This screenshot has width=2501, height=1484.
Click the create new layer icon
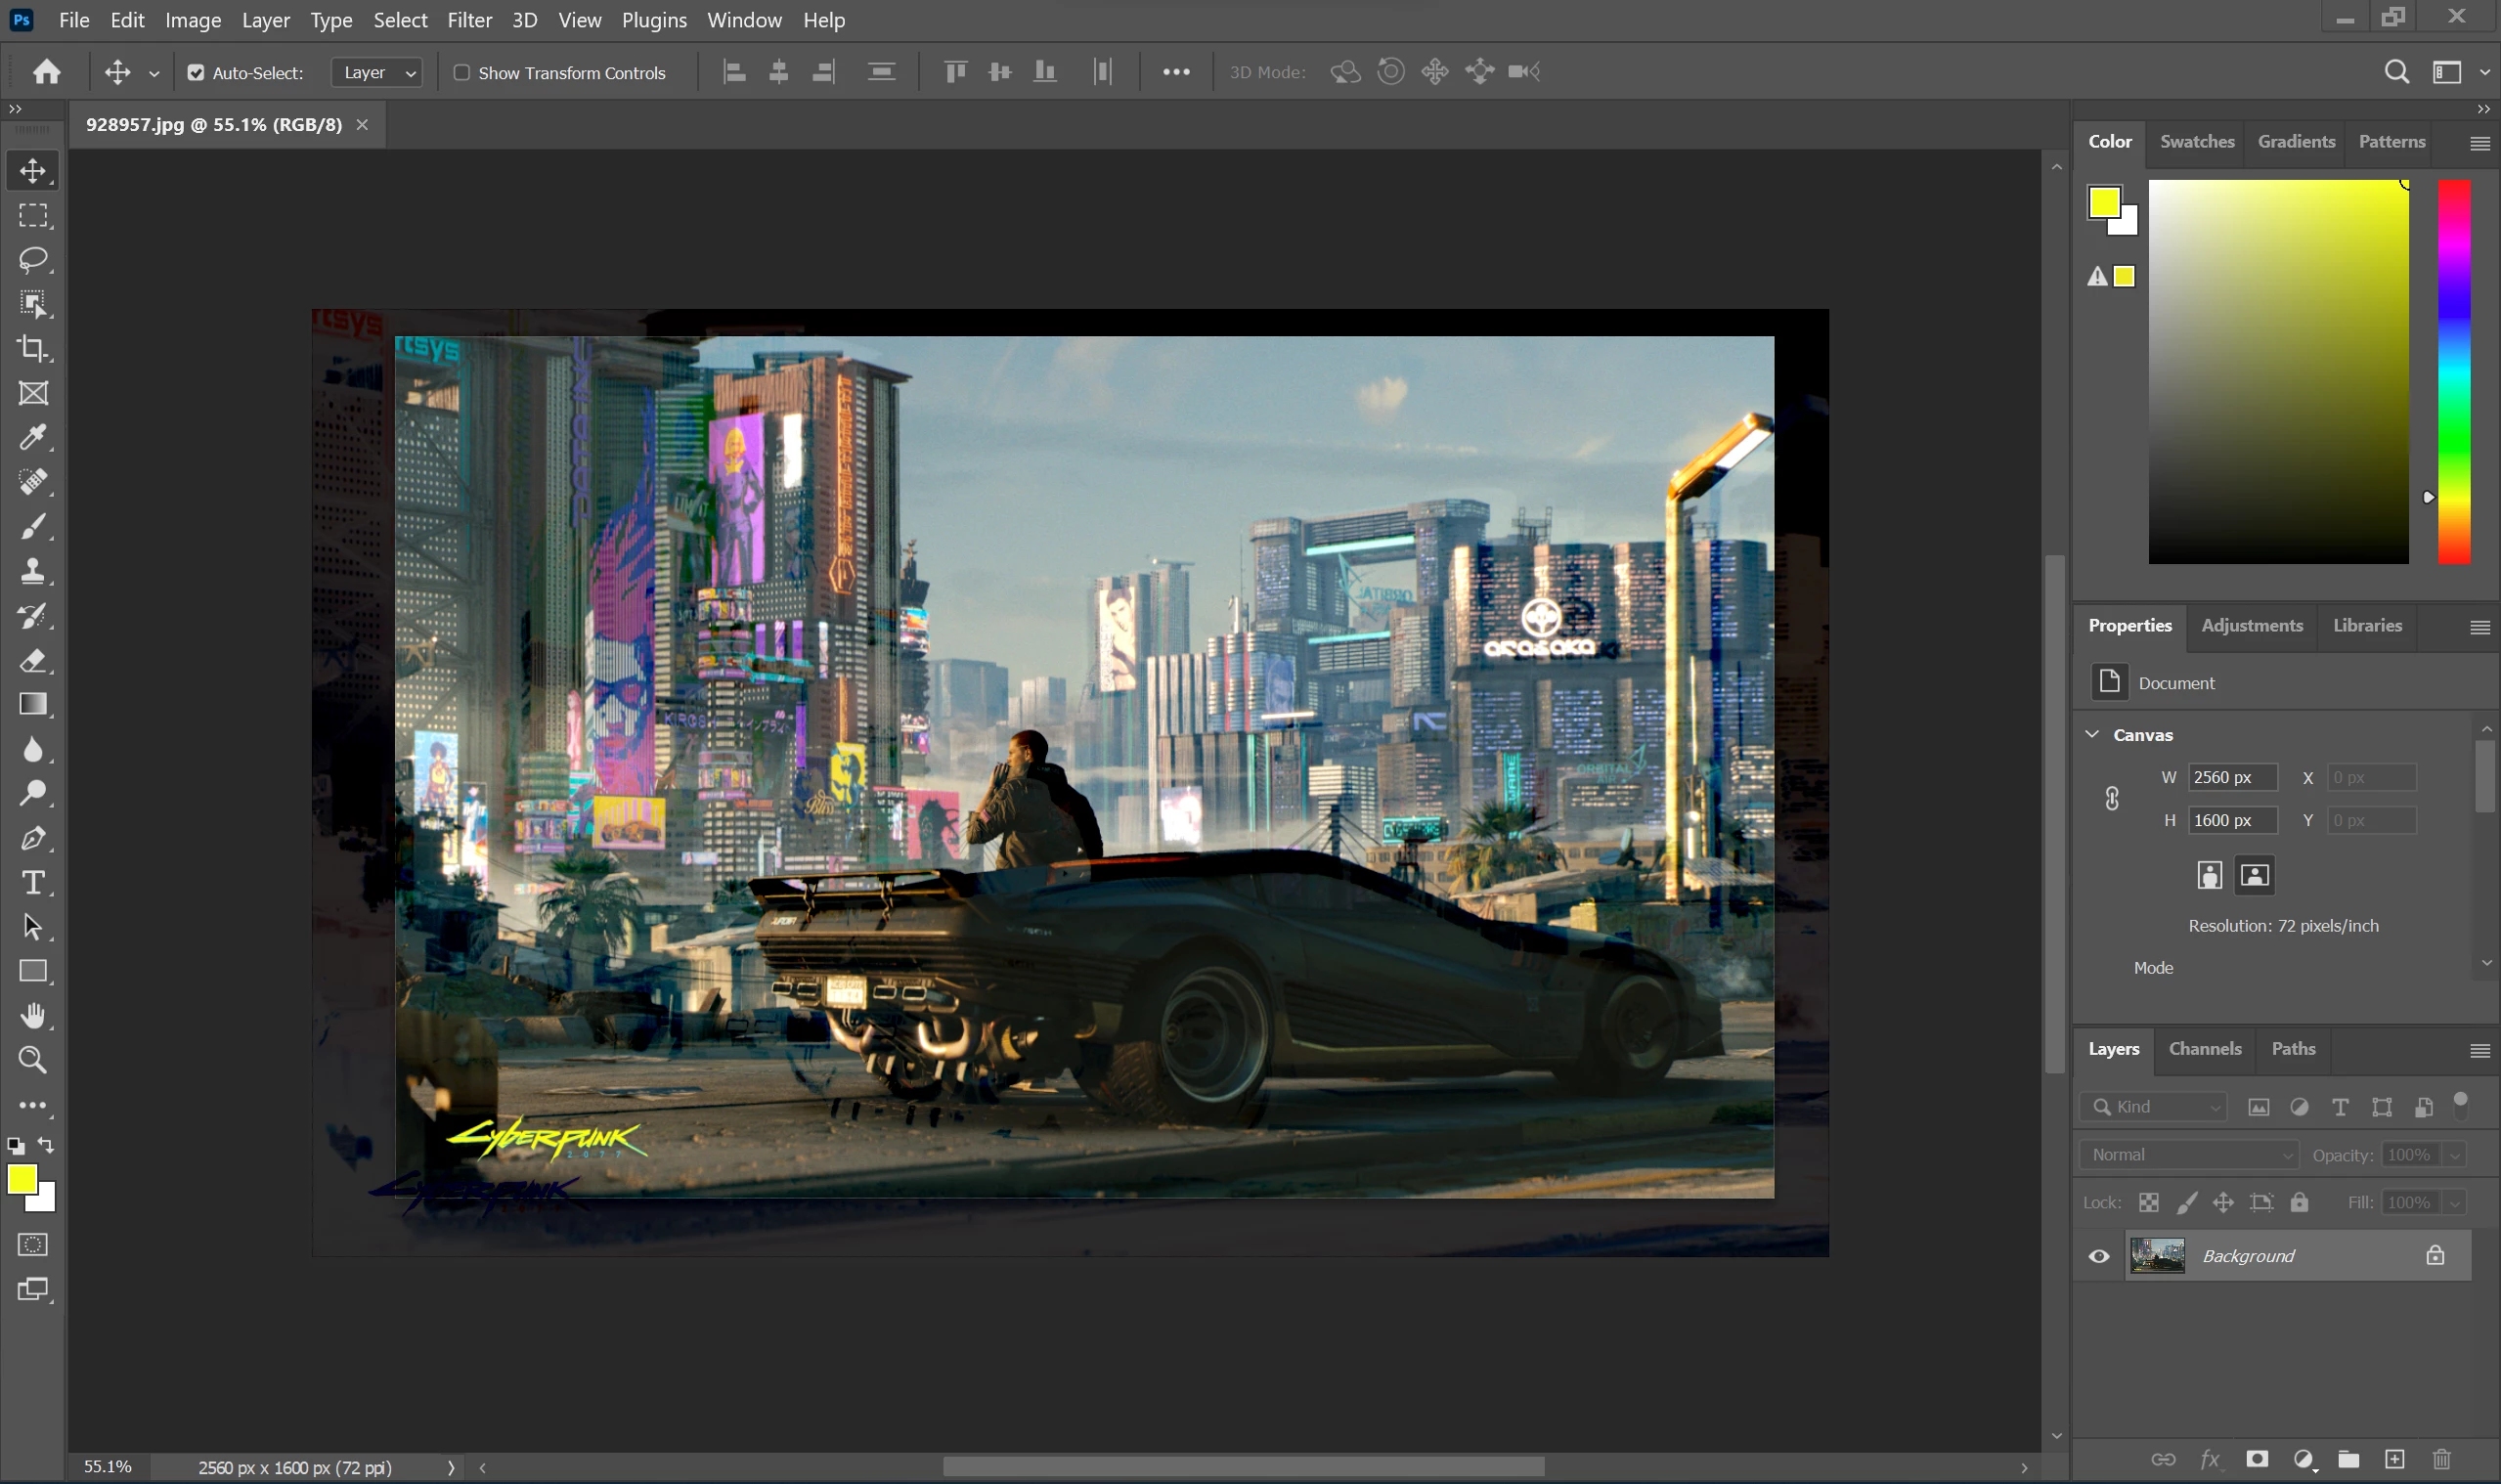coord(2394,1459)
